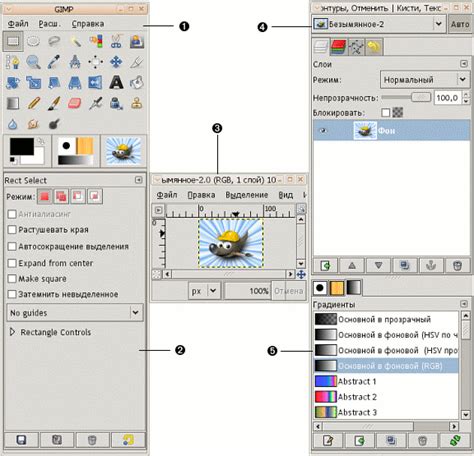
Task: Select the Move tool with blue arrows
Action: (116, 62)
